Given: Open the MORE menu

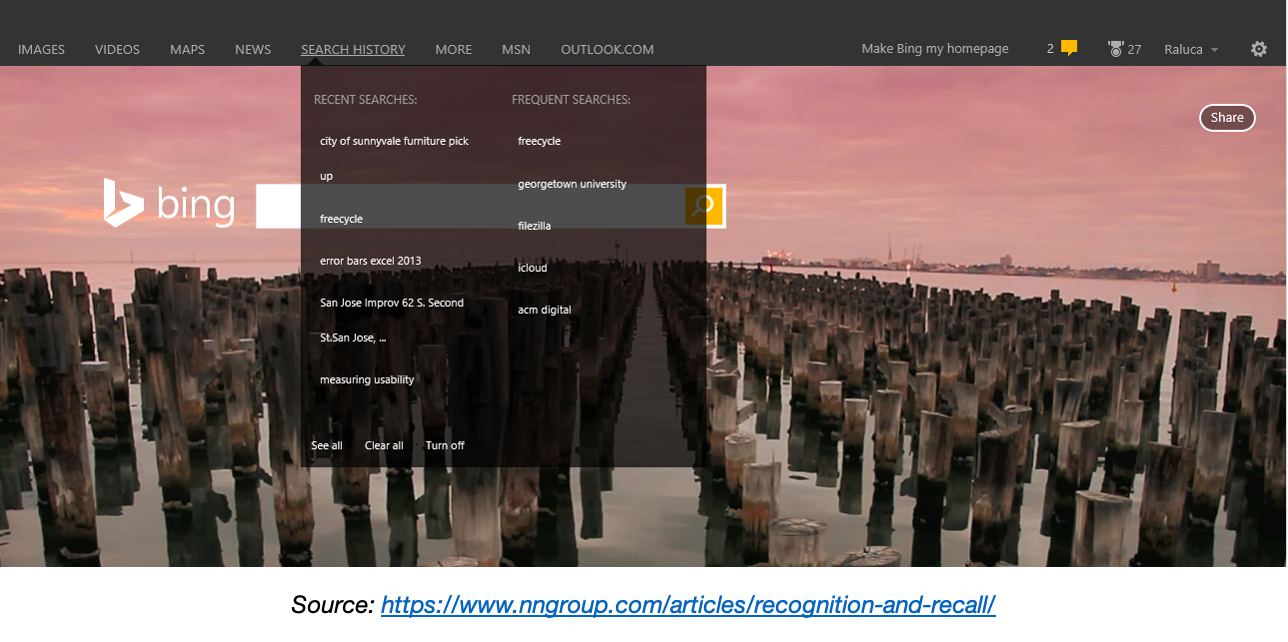Looking at the screenshot, I should point(453,49).
